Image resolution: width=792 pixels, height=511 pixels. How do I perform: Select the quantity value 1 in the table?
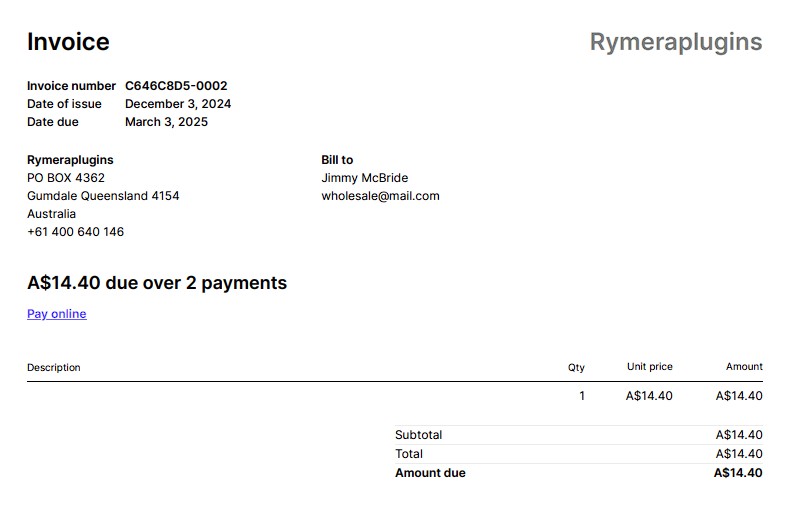tap(582, 396)
